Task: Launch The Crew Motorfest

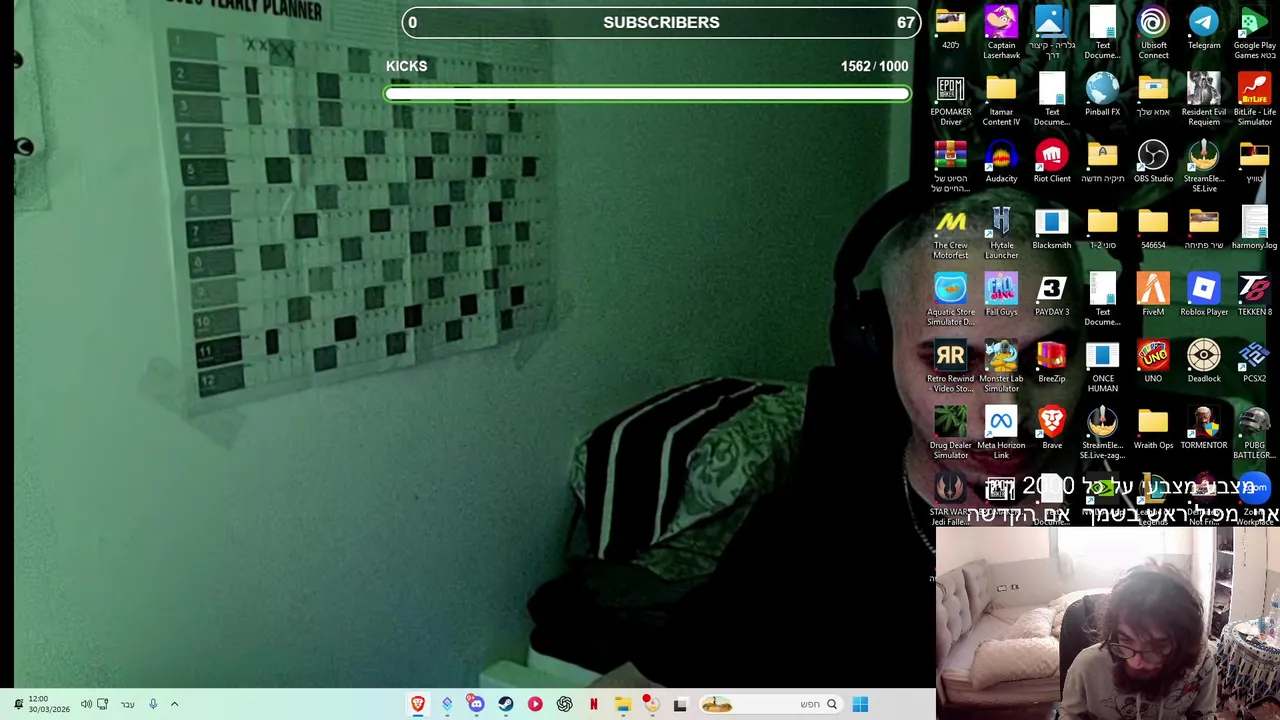Action: [x=950, y=233]
